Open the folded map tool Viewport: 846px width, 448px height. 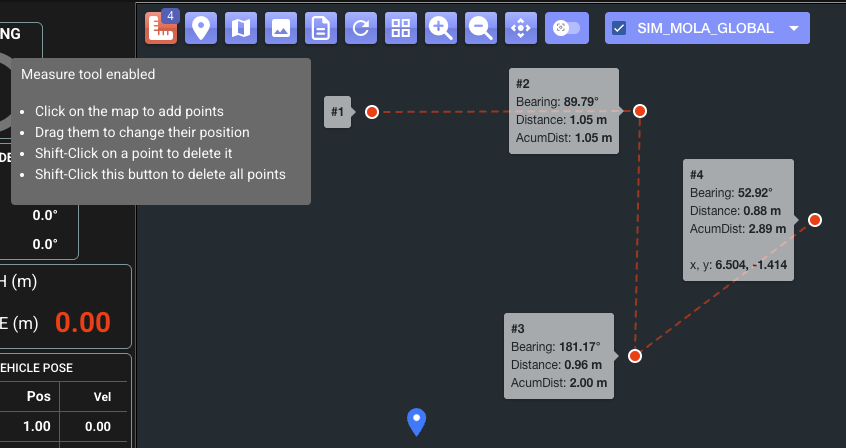tap(241, 28)
